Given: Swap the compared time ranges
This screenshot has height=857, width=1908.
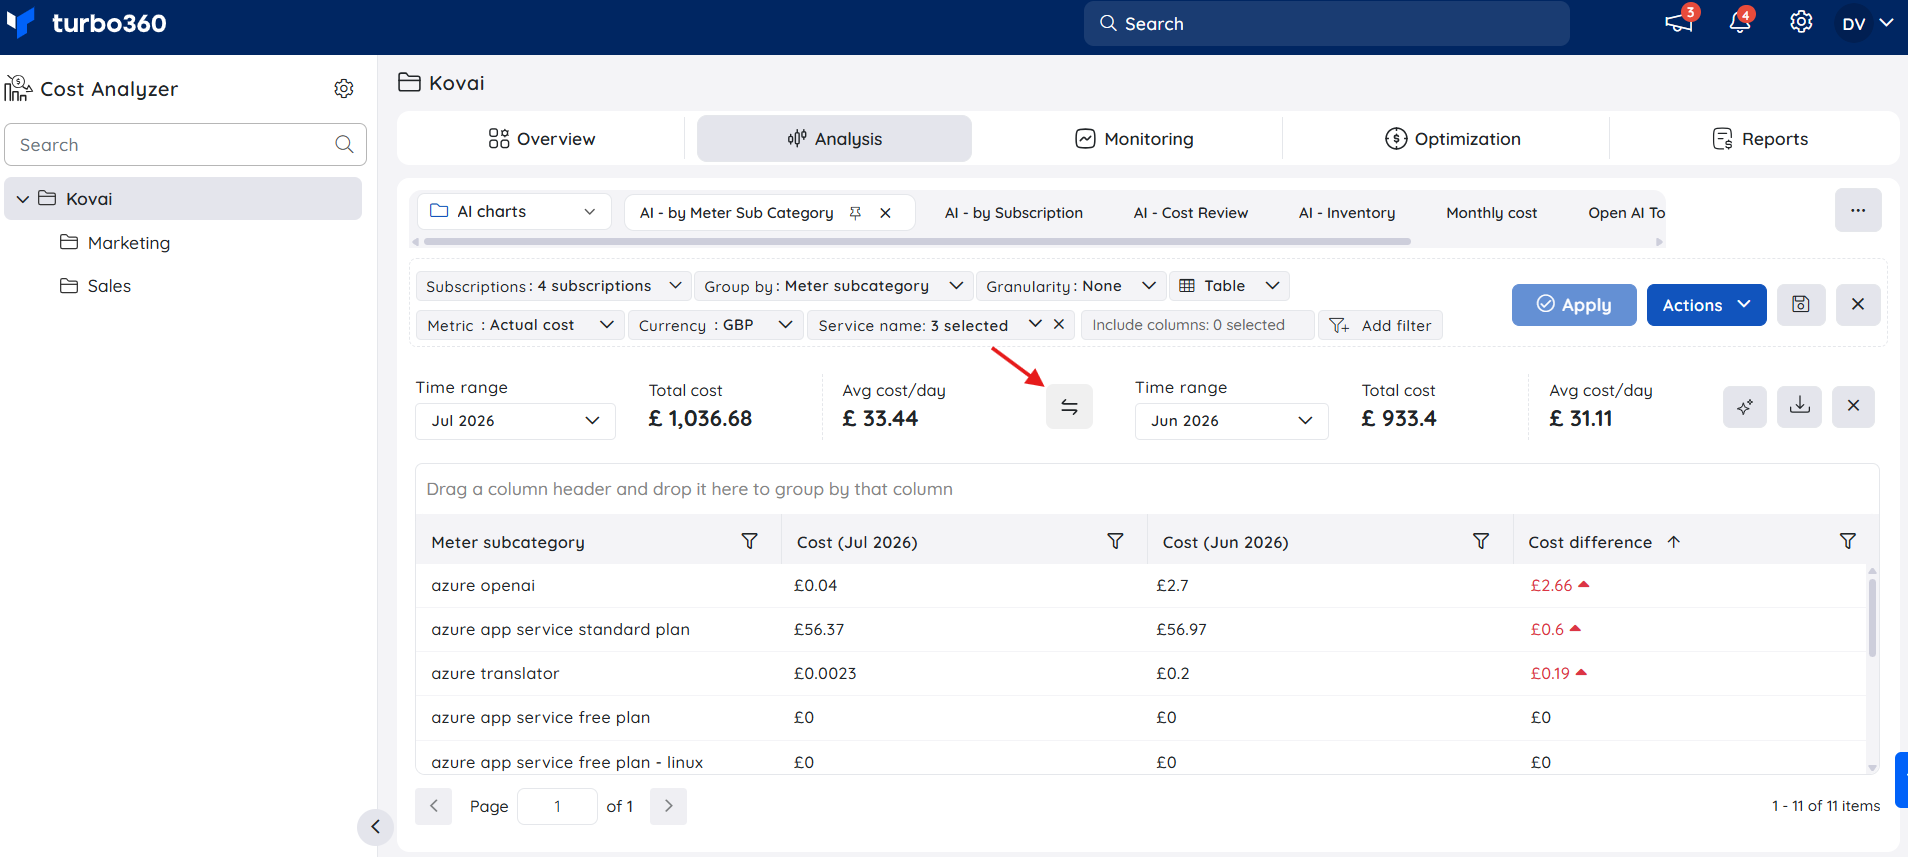Looking at the screenshot, I should click(x=1069, y=407).
